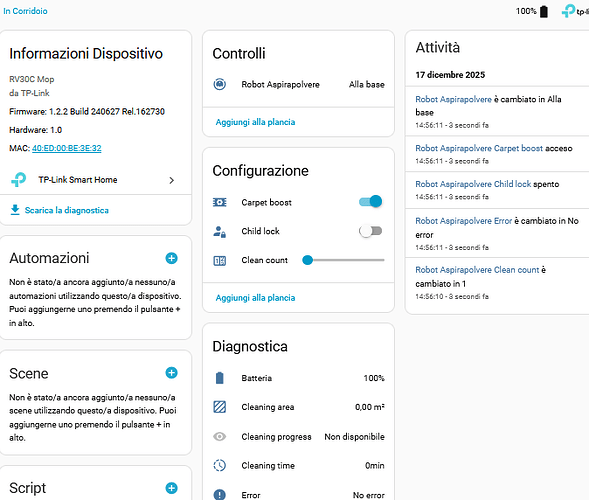This screenshot has height=500, width=589.
Task: Click Aggiungi alla plancia under Configurazione
Action: coord(255,298)
